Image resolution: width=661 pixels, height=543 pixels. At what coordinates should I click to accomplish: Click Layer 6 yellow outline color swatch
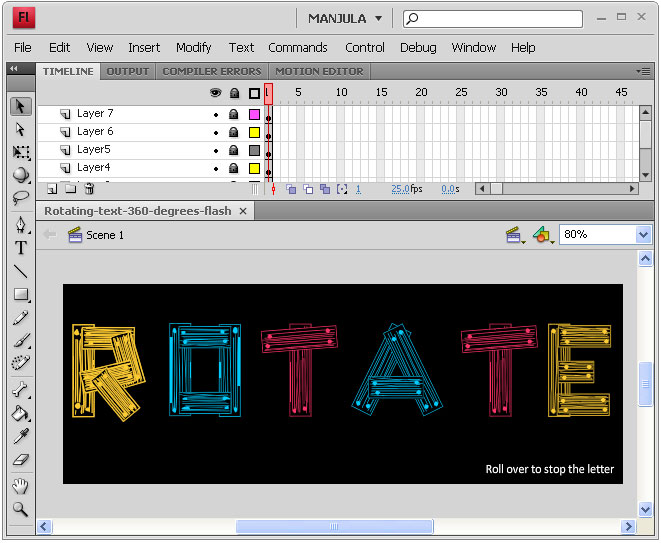(x=254, y=132)
